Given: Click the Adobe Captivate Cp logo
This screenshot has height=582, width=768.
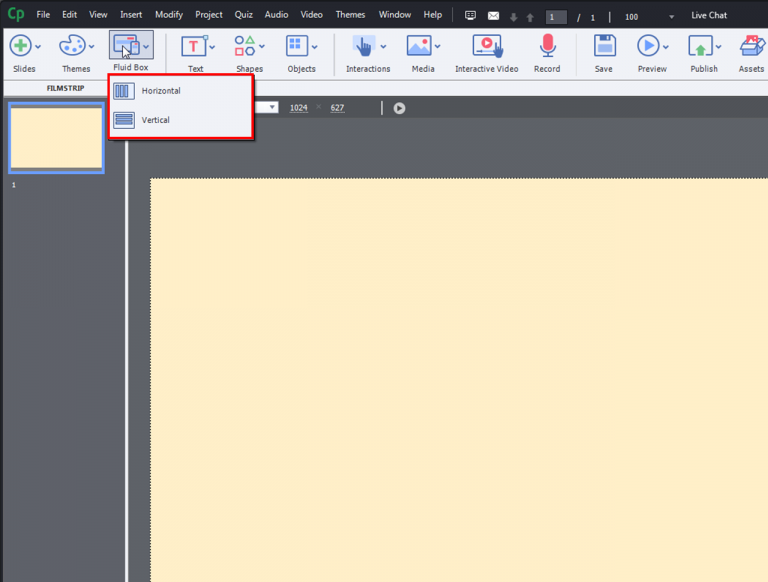Looking at the screenshot, I should pos(16,14).
